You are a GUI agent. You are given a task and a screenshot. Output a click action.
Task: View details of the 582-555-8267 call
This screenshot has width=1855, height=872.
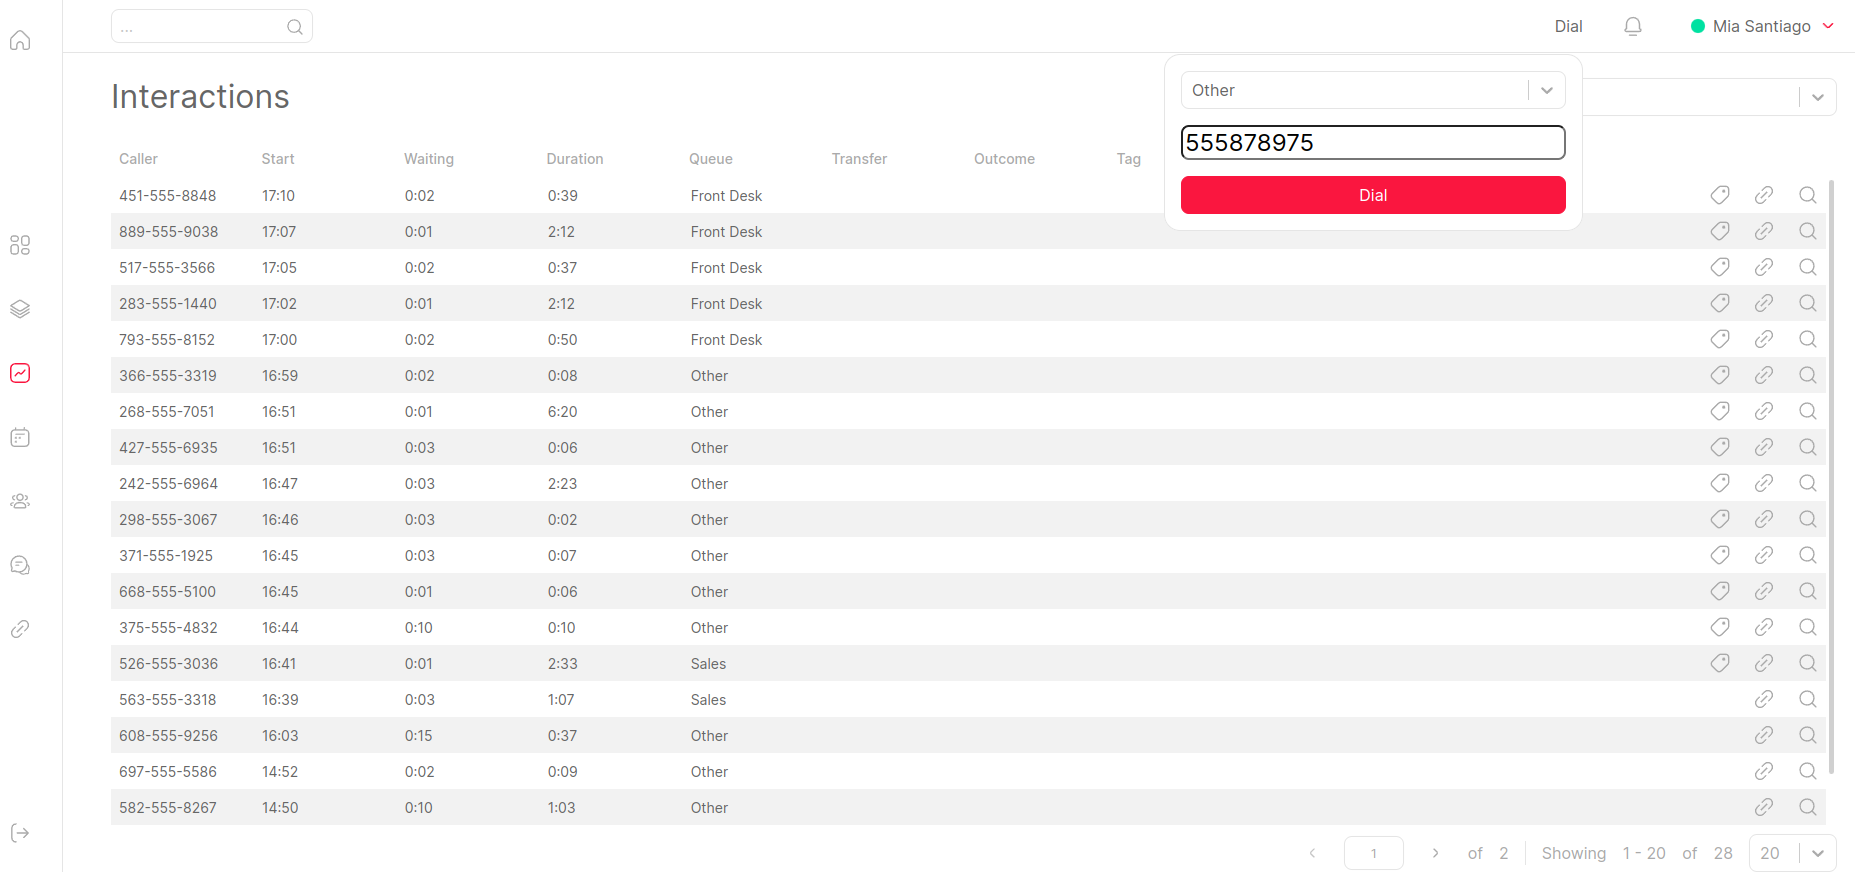pyautogui.click(x=1808, y=807)
